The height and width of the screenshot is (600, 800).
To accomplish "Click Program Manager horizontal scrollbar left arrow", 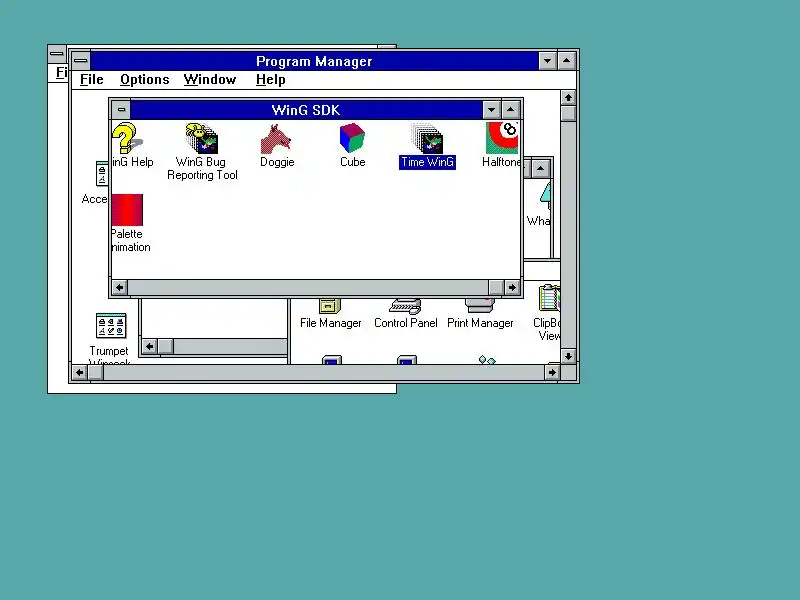I will pos(80,372).
